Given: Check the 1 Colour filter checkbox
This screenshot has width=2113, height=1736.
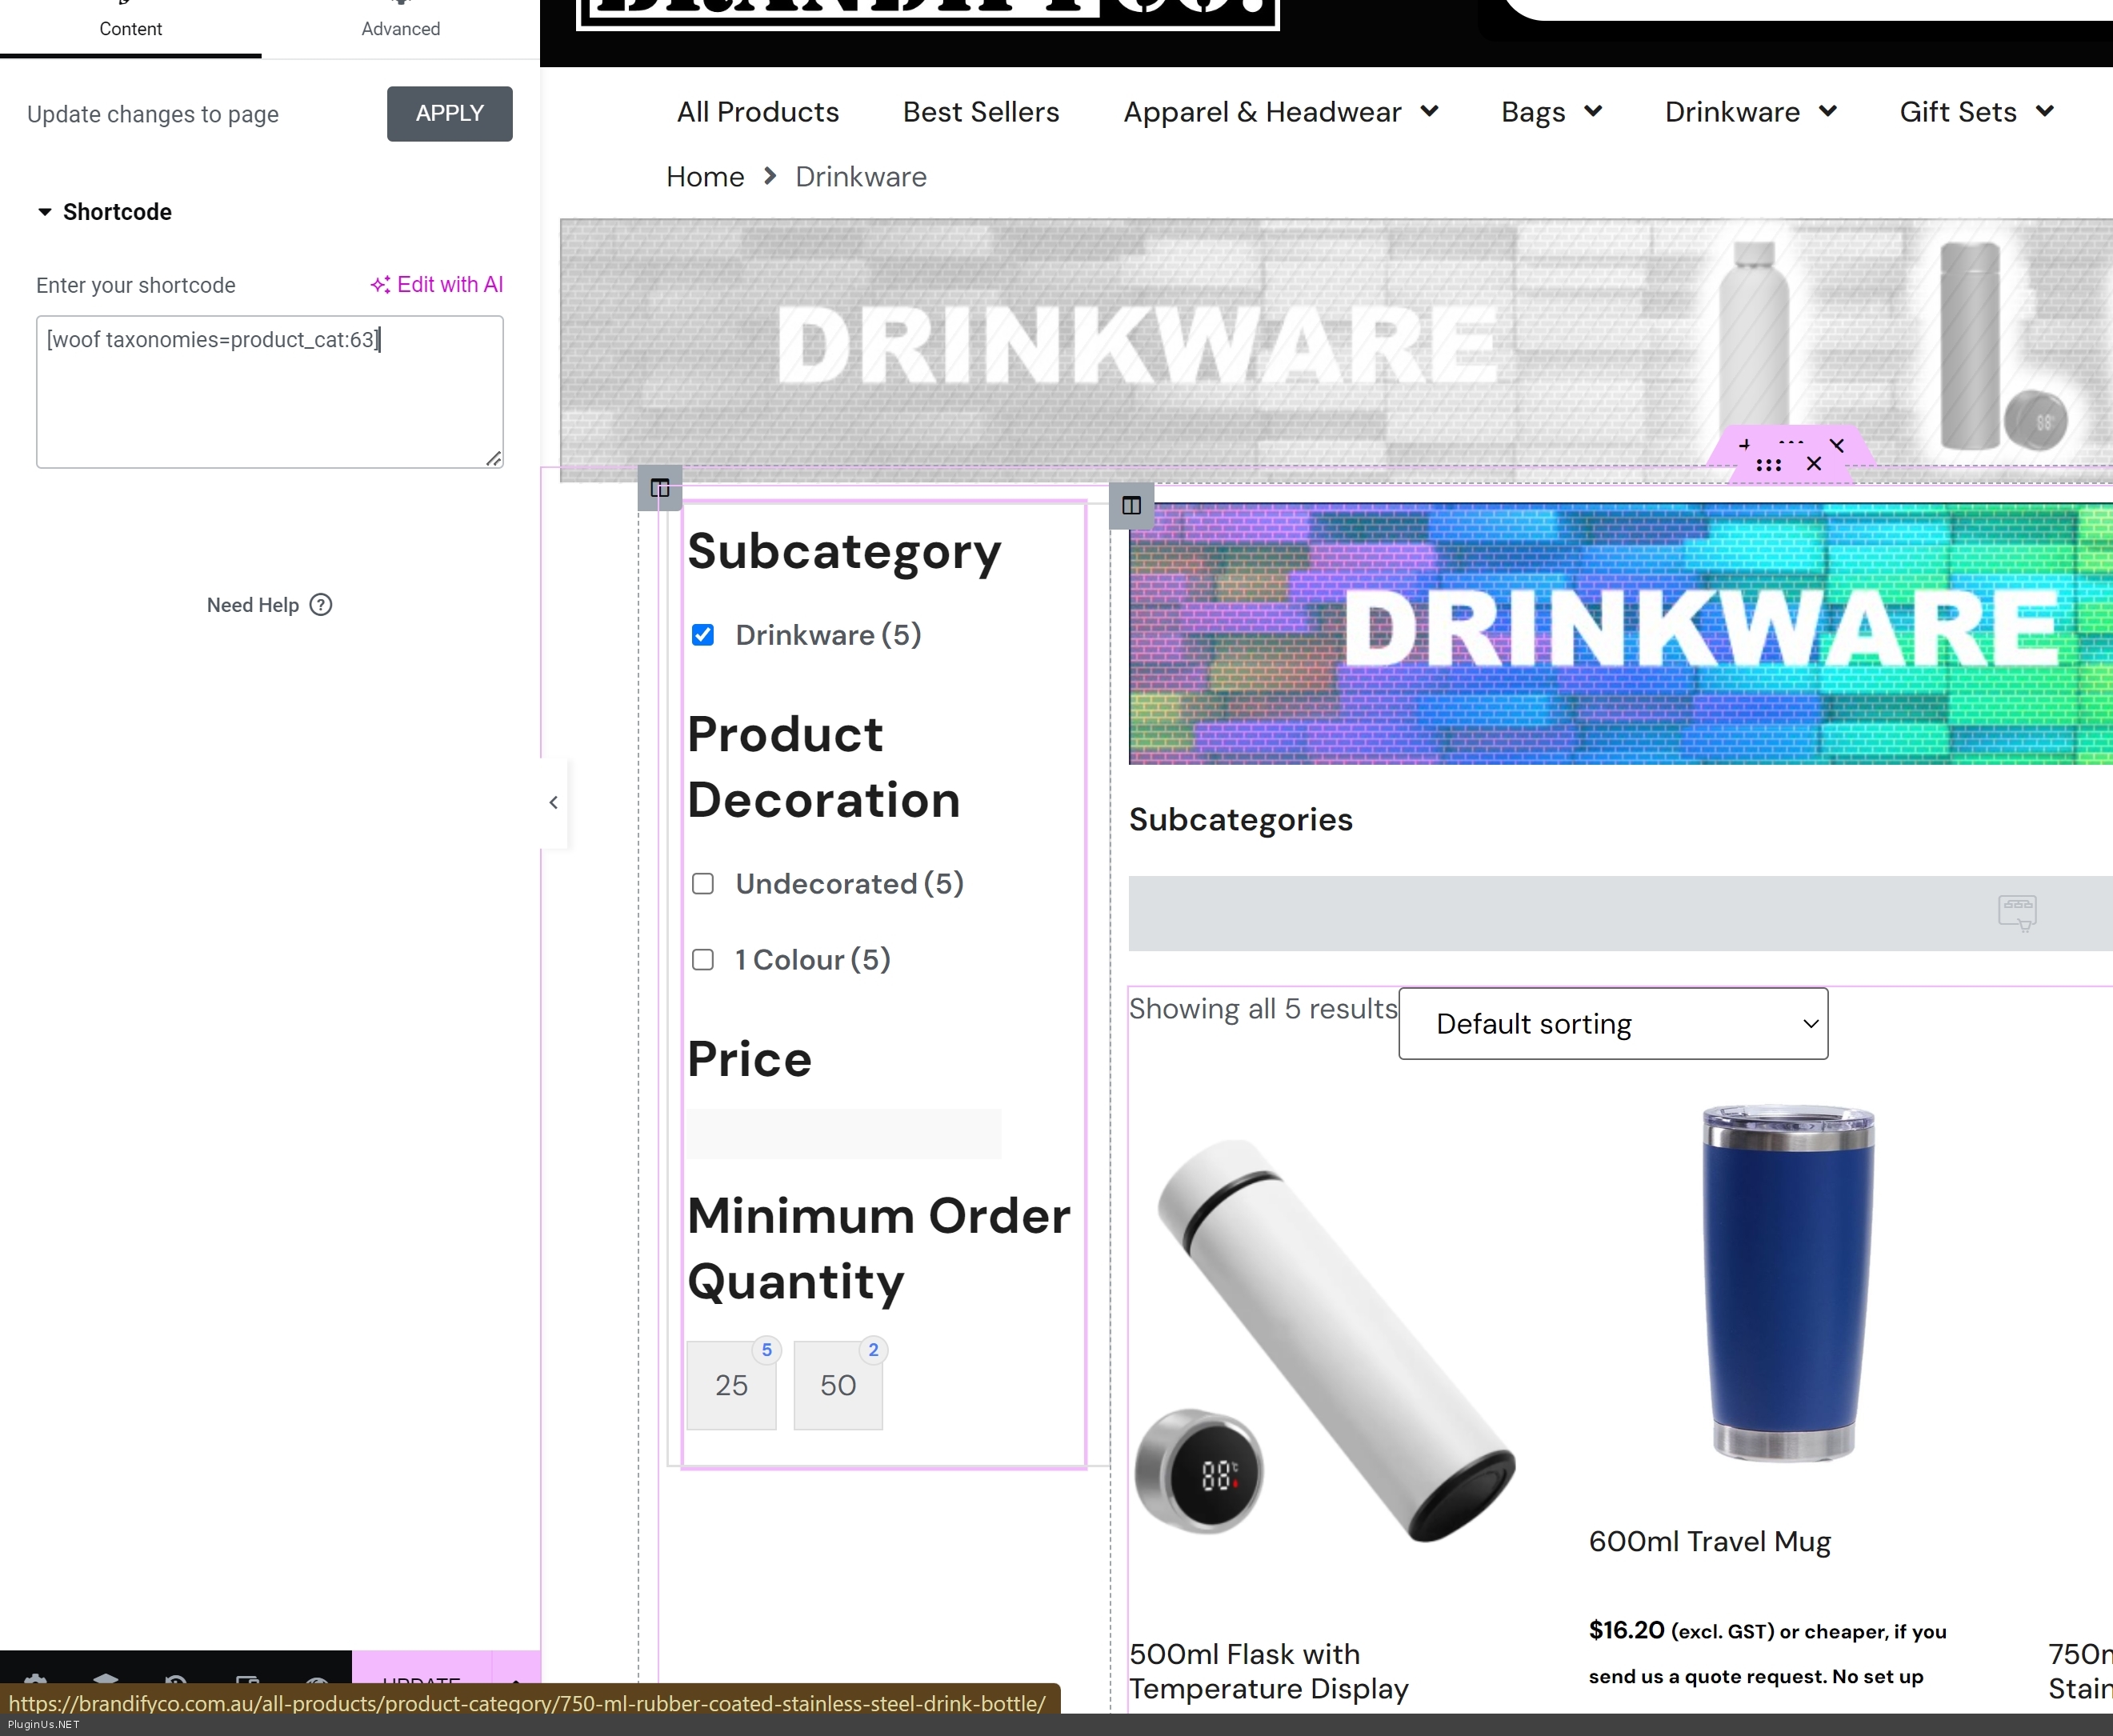Looking at the screenshot, I should (x=703, y=960).
